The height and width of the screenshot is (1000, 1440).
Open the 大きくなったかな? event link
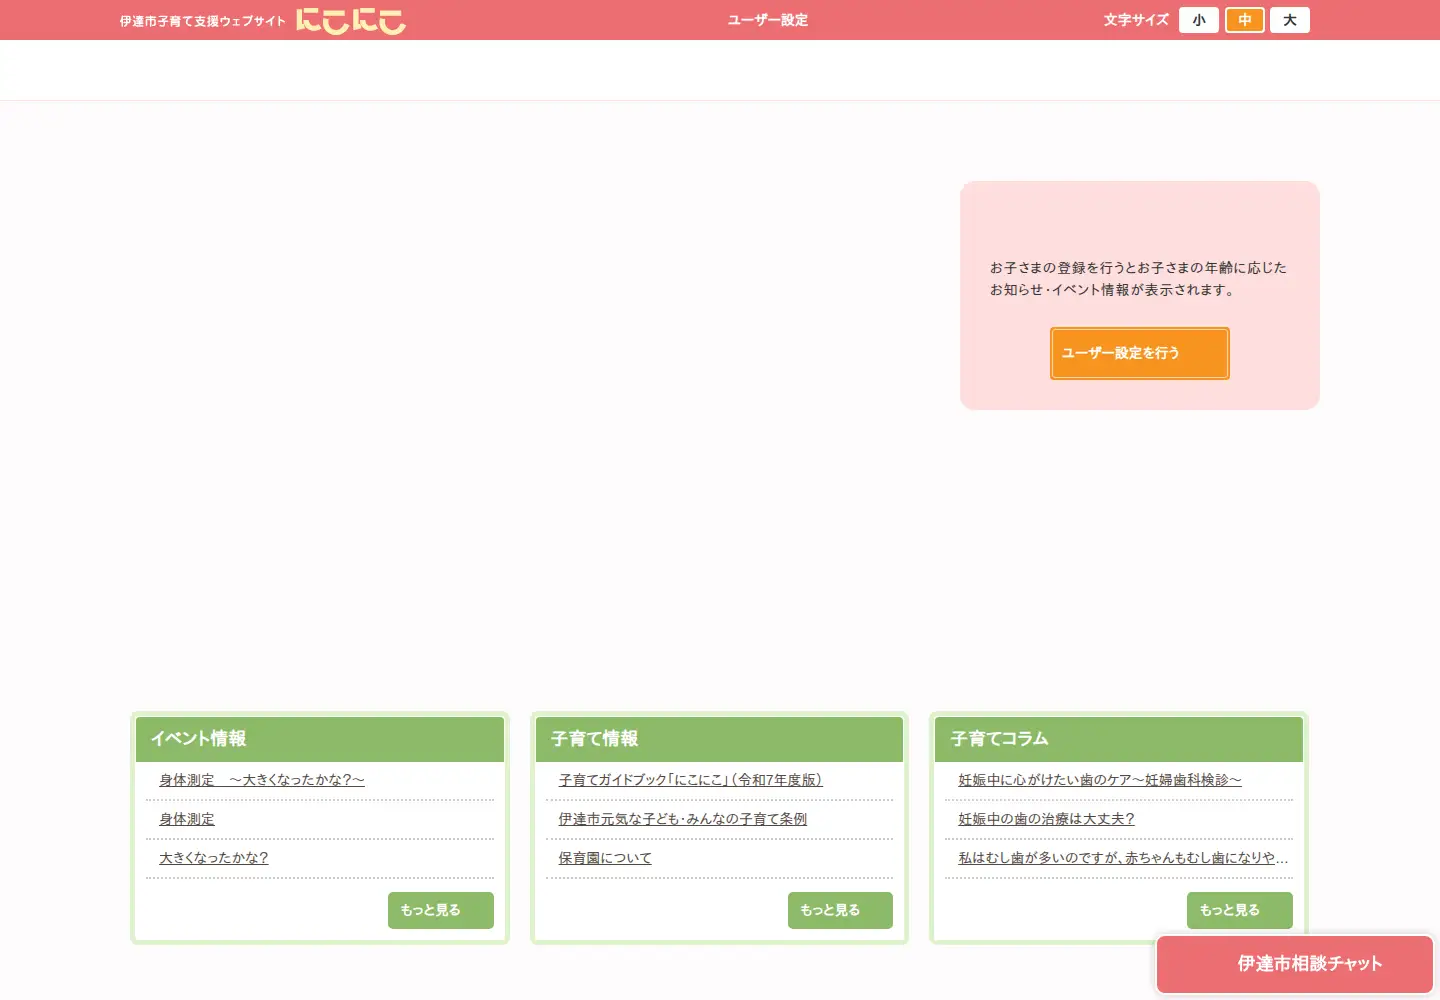click(214, 858)
